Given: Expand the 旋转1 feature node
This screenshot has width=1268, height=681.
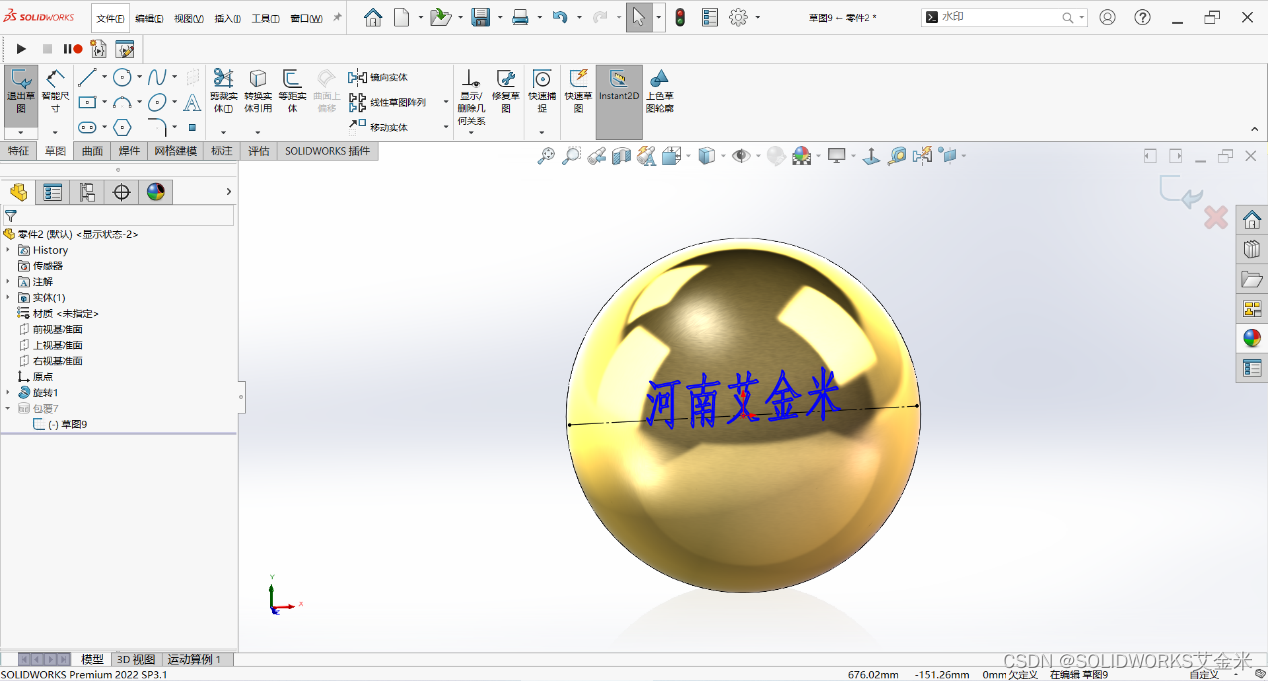Looking at the screenshot, I should (8, 393).
